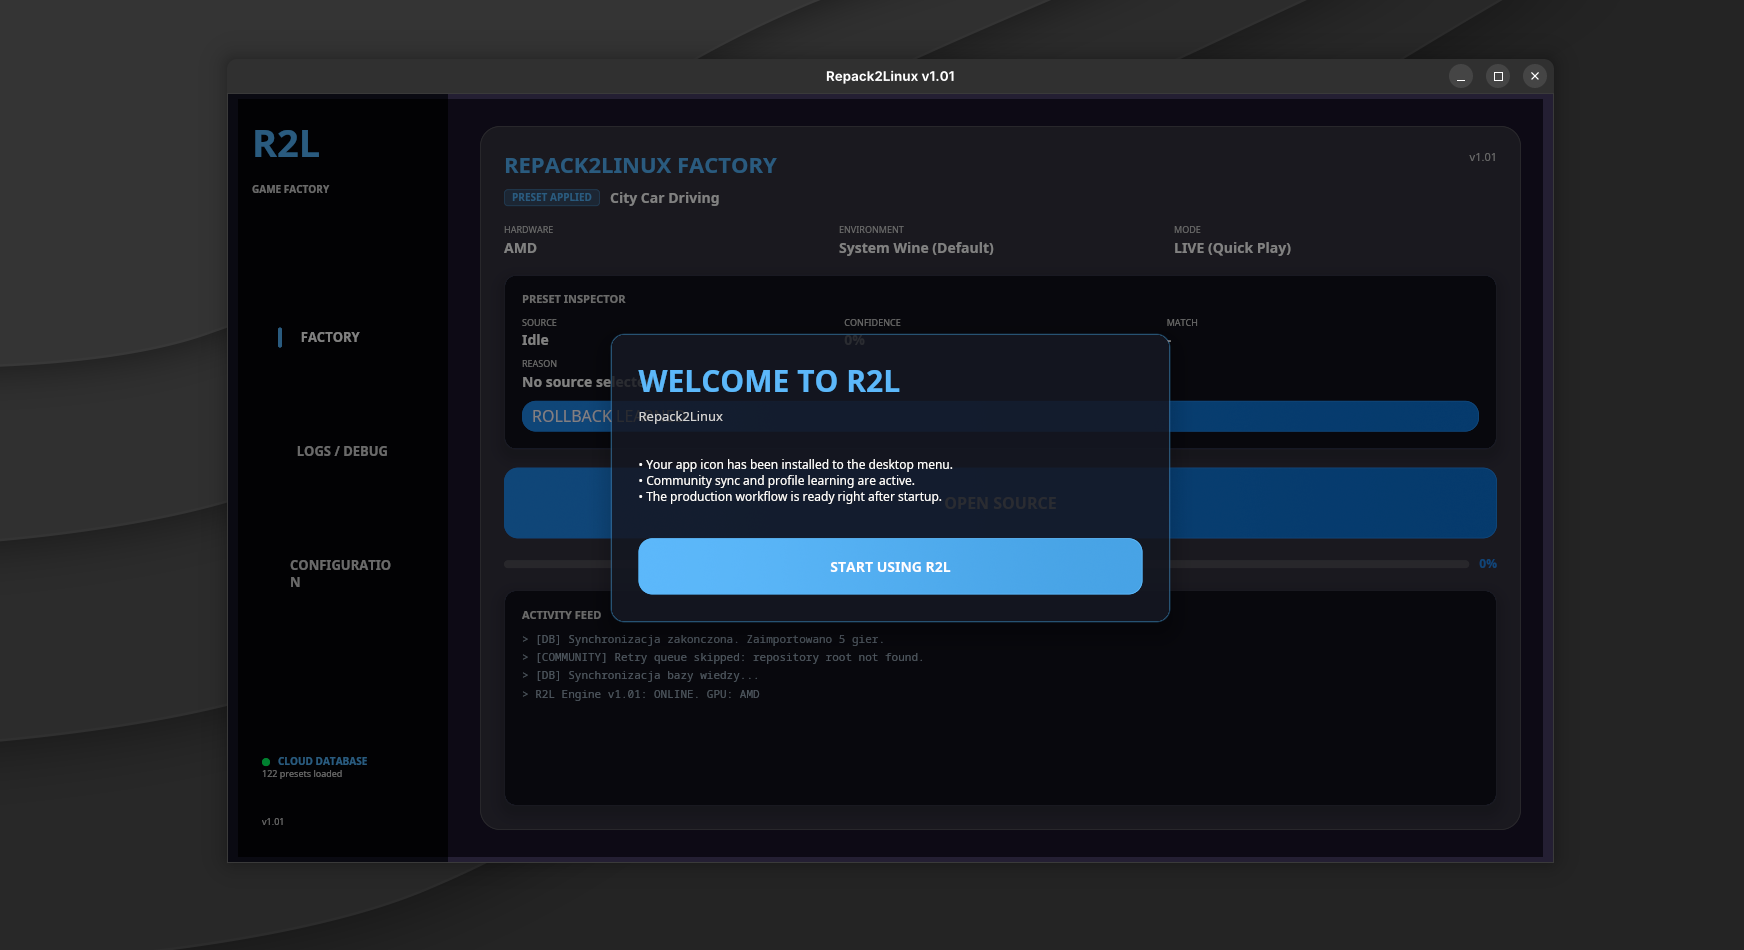Click the '122 presets loaded' text
The image size is (1744, 950).
click(x=302, y=774)
